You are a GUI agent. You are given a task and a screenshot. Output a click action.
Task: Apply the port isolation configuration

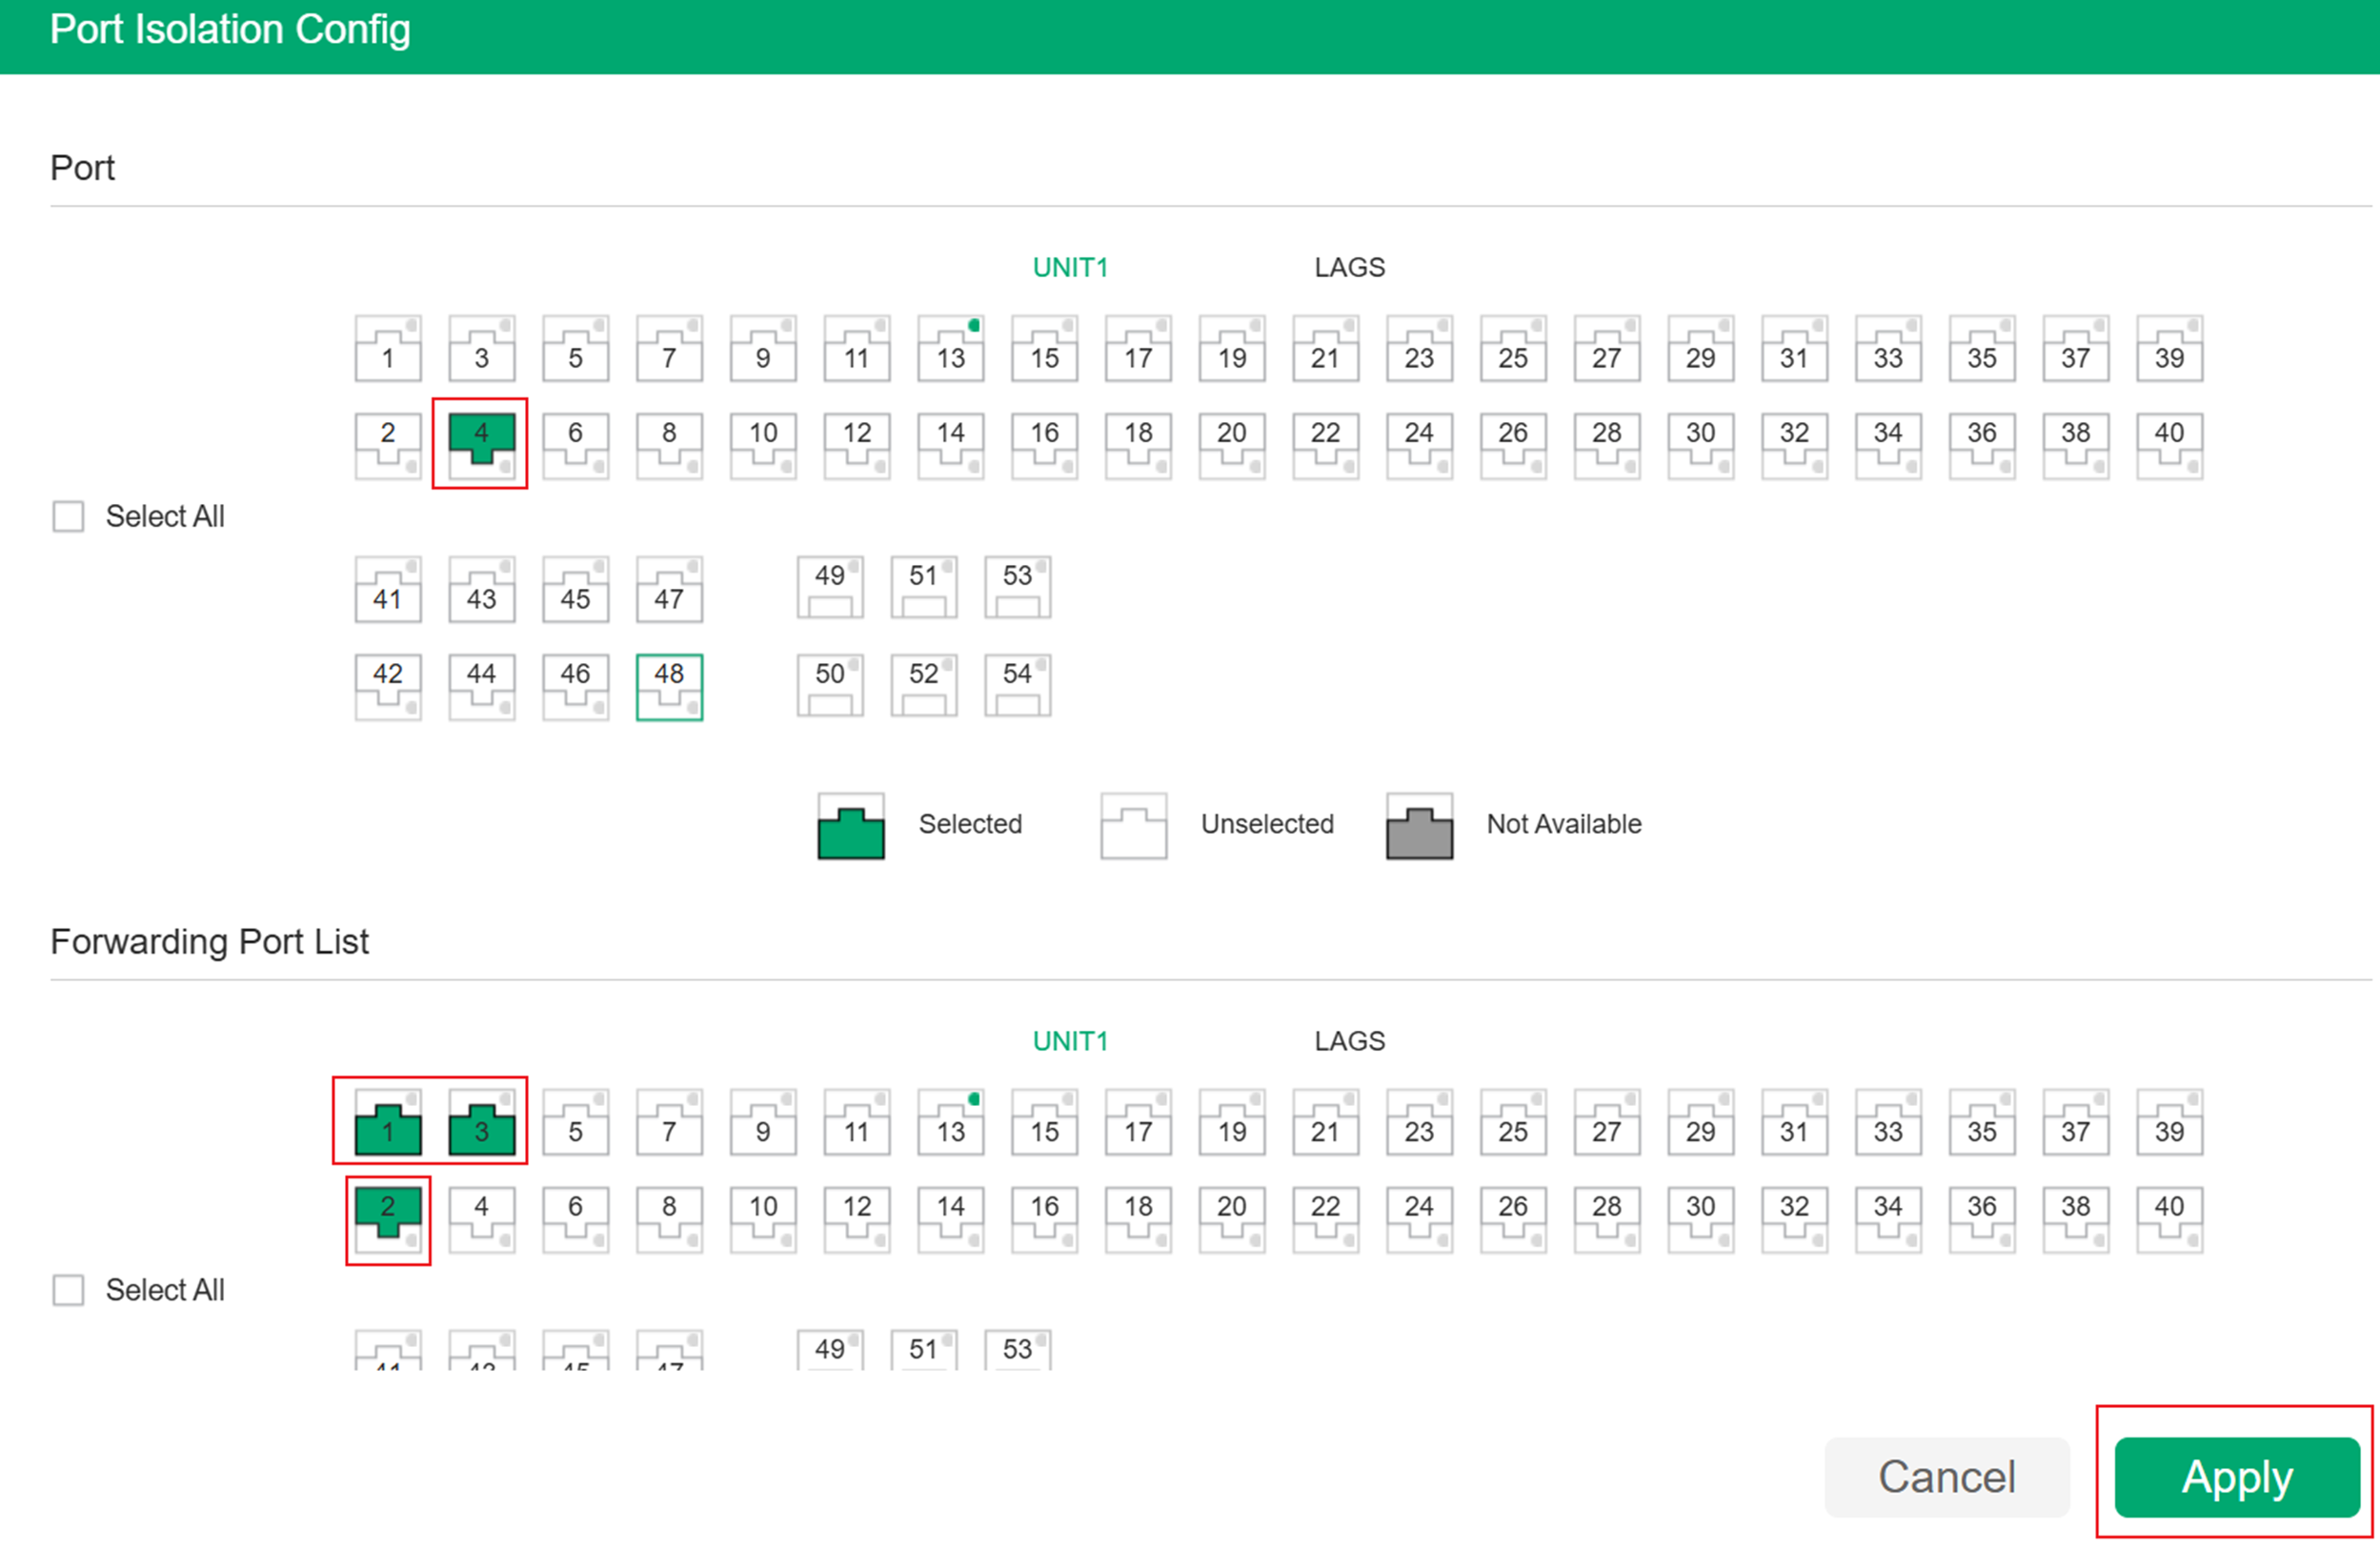2236,1477
